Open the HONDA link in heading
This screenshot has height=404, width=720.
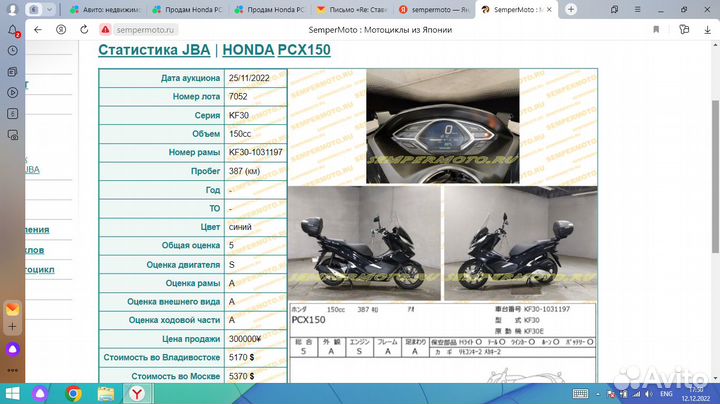coord(248,50)
